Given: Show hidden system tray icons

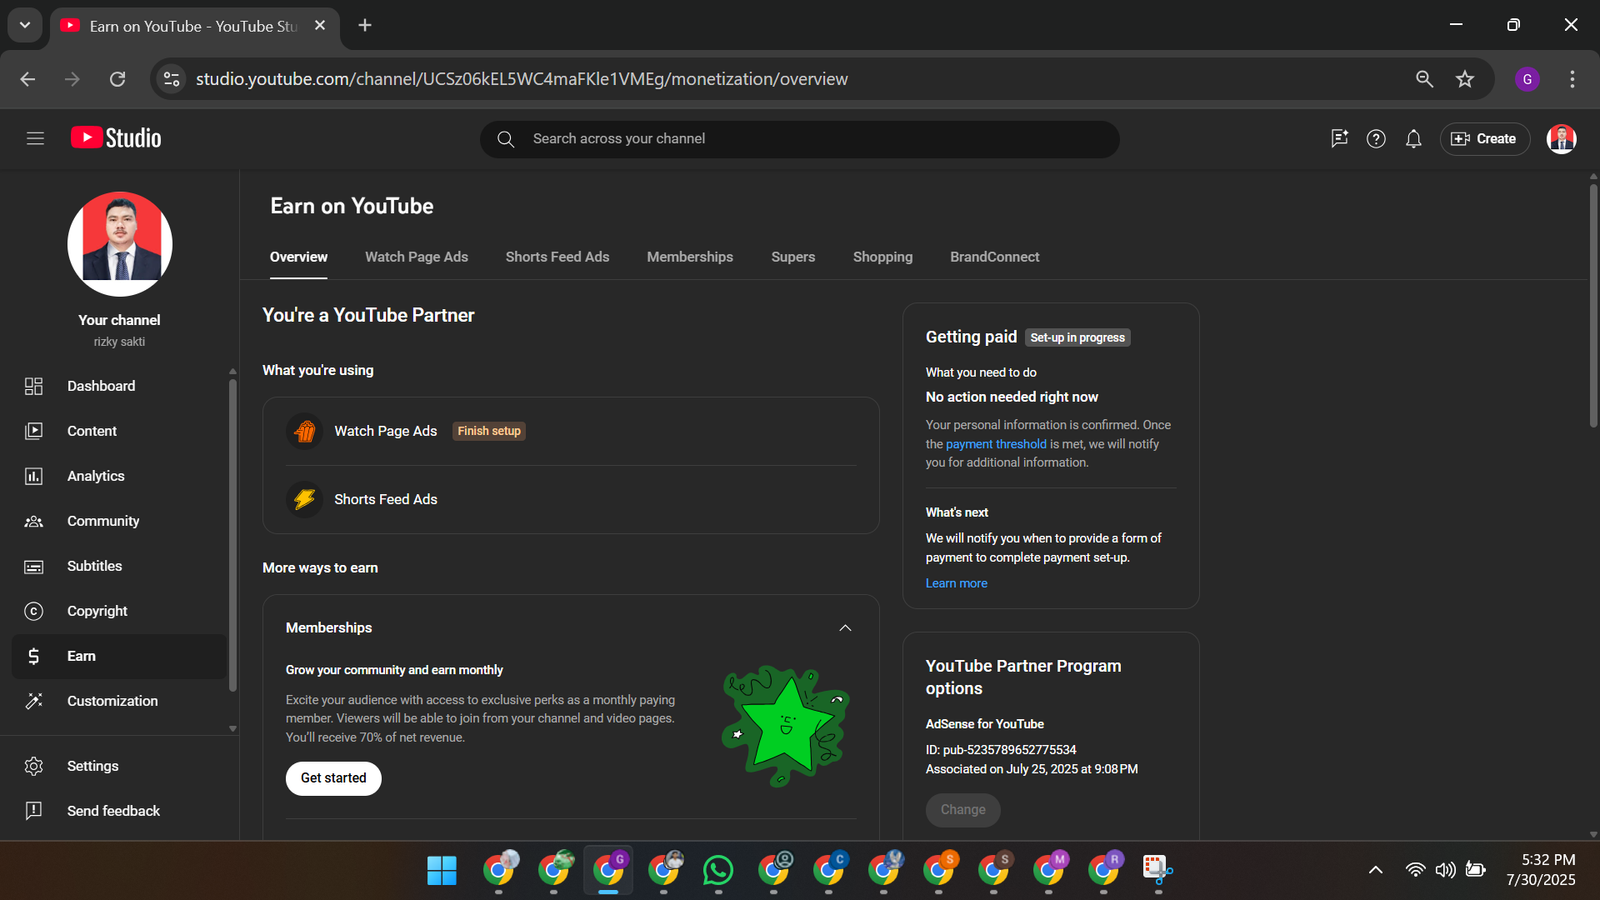Looking at the screenshot, I should coord(1376,870).
